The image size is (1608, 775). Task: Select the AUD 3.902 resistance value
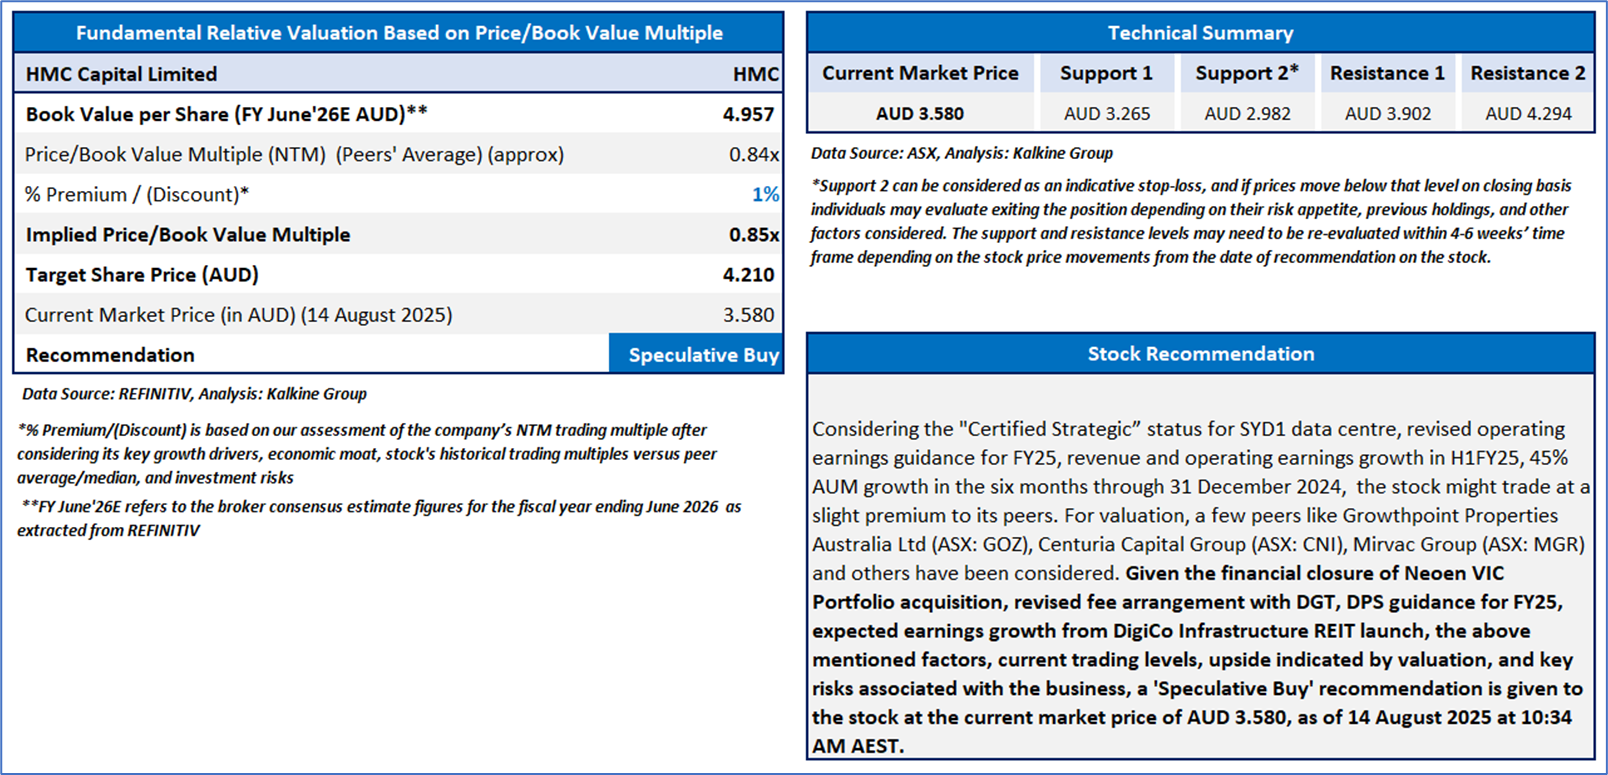click(1387, 114)
